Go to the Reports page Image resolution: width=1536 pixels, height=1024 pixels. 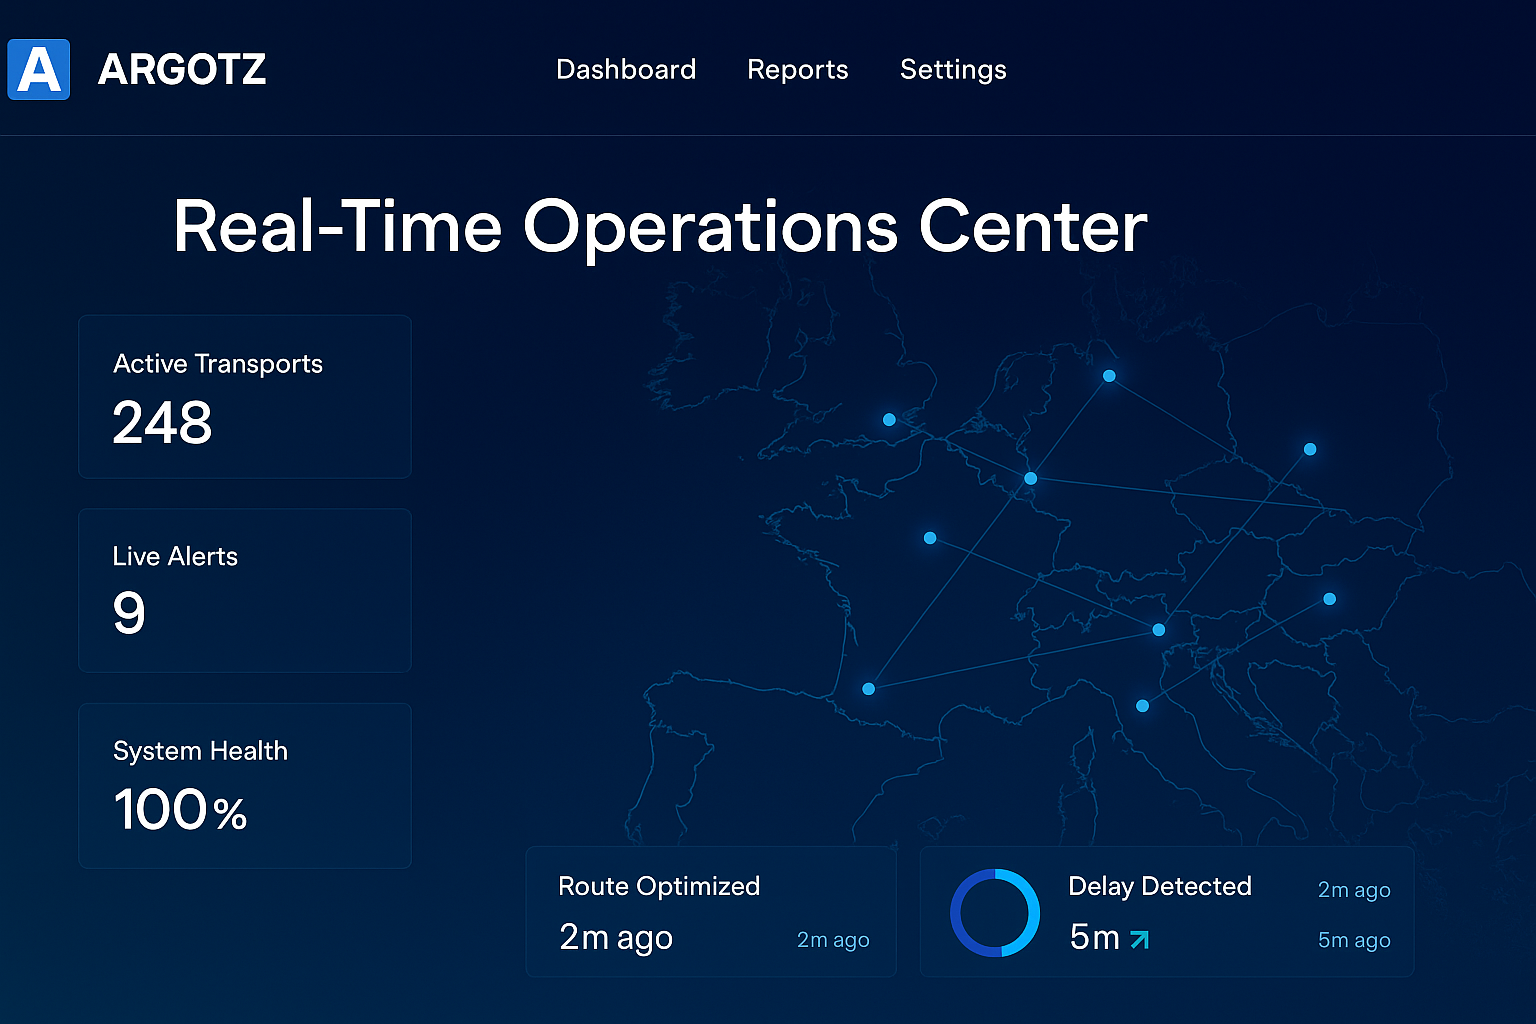pyautogui.click(x=797, y=70)
